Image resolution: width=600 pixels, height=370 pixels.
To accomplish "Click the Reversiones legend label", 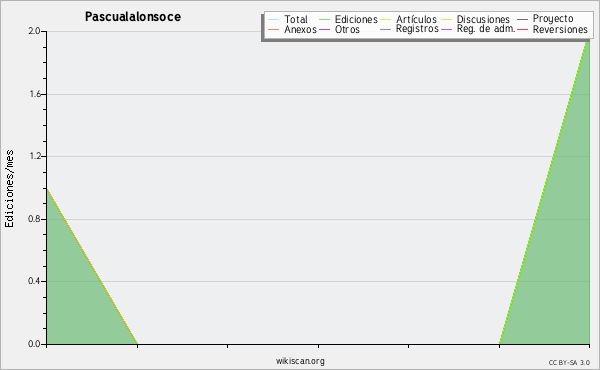I will [560, 29].
